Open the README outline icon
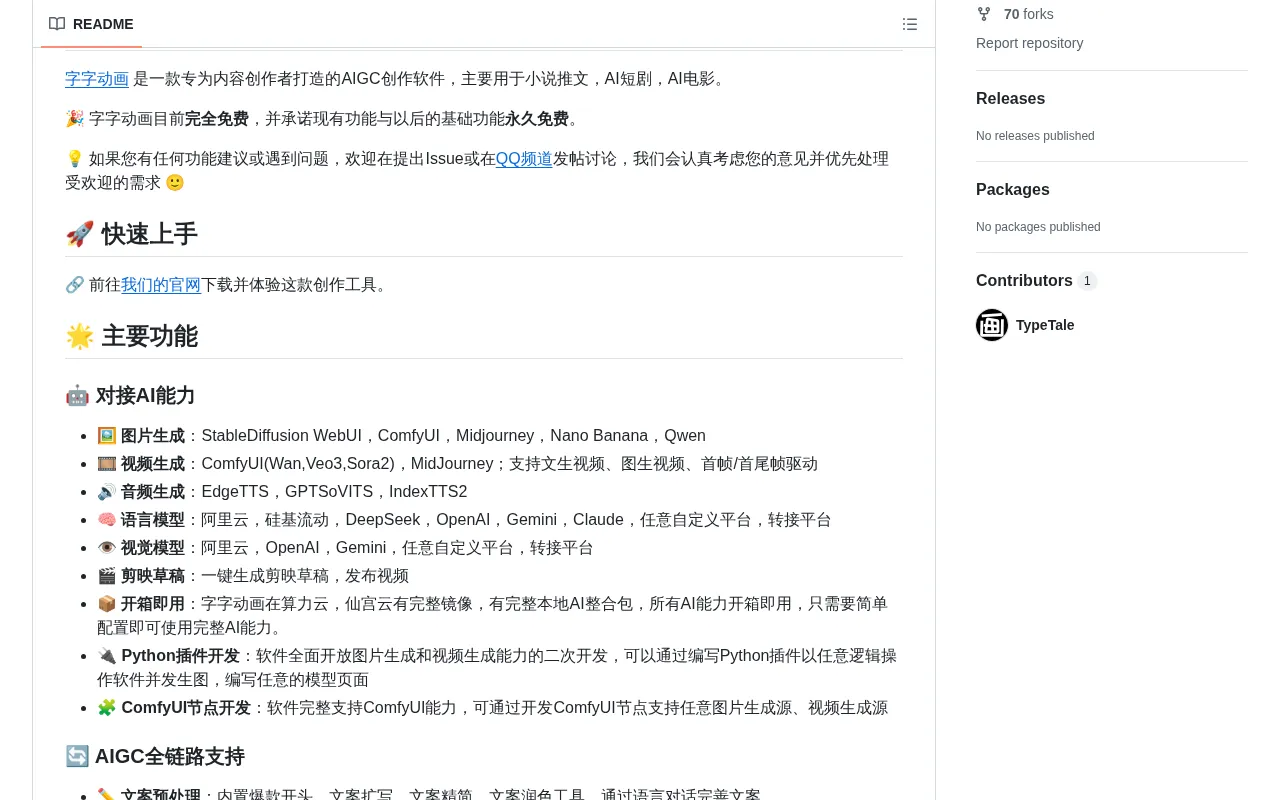1280x800 pixels. [910, 24]
